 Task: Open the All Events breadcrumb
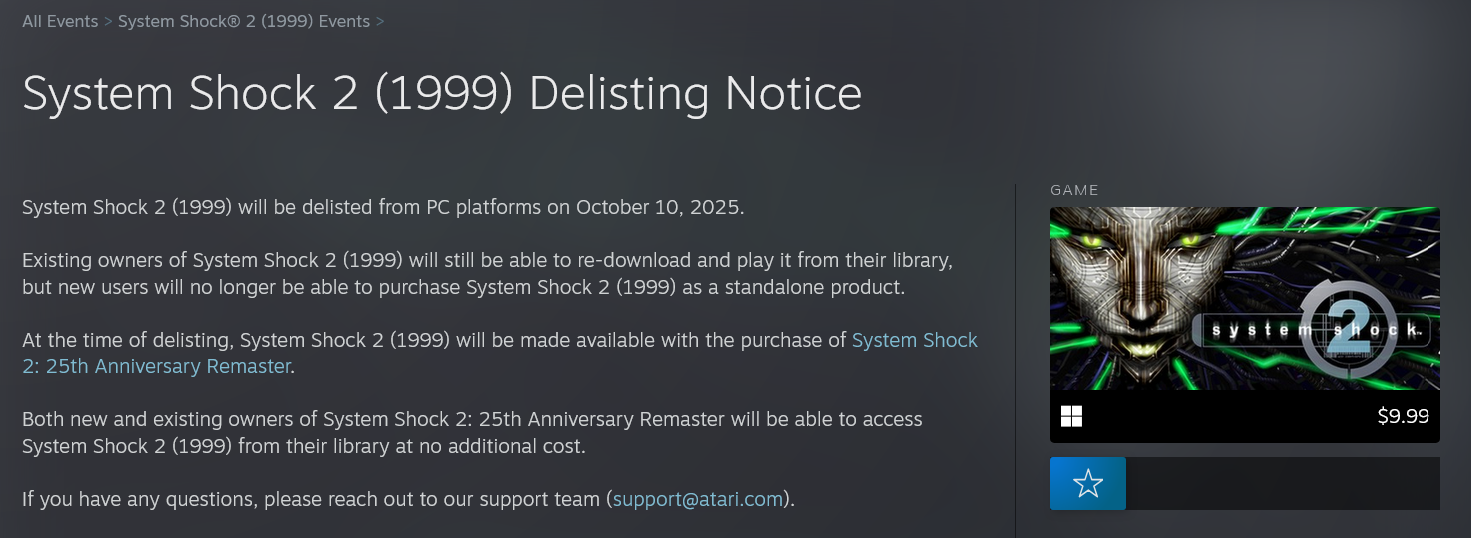click(x=60, y=21)
